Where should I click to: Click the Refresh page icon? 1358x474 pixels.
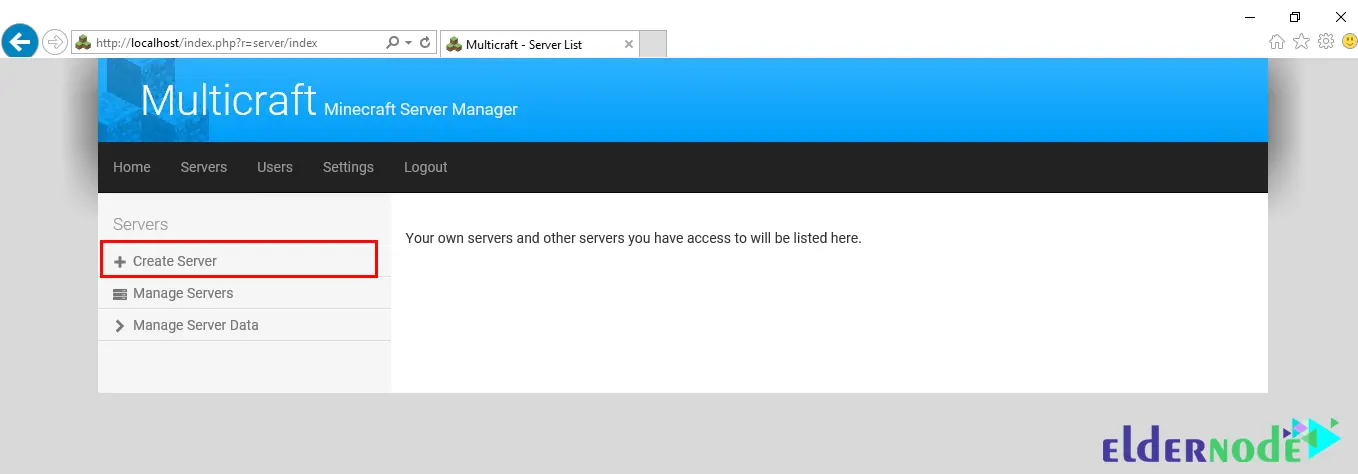tap(425, 43)
